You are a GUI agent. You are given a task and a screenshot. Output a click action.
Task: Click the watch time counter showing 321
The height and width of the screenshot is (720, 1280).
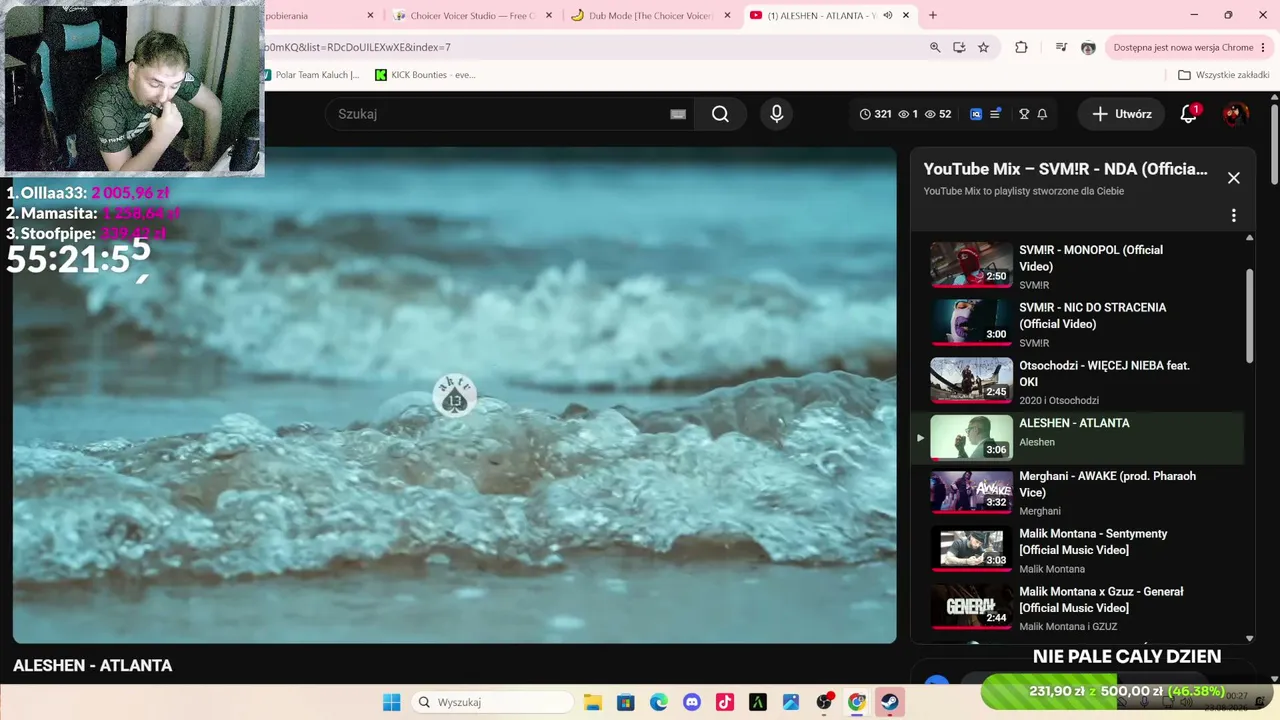coord(875,114)
